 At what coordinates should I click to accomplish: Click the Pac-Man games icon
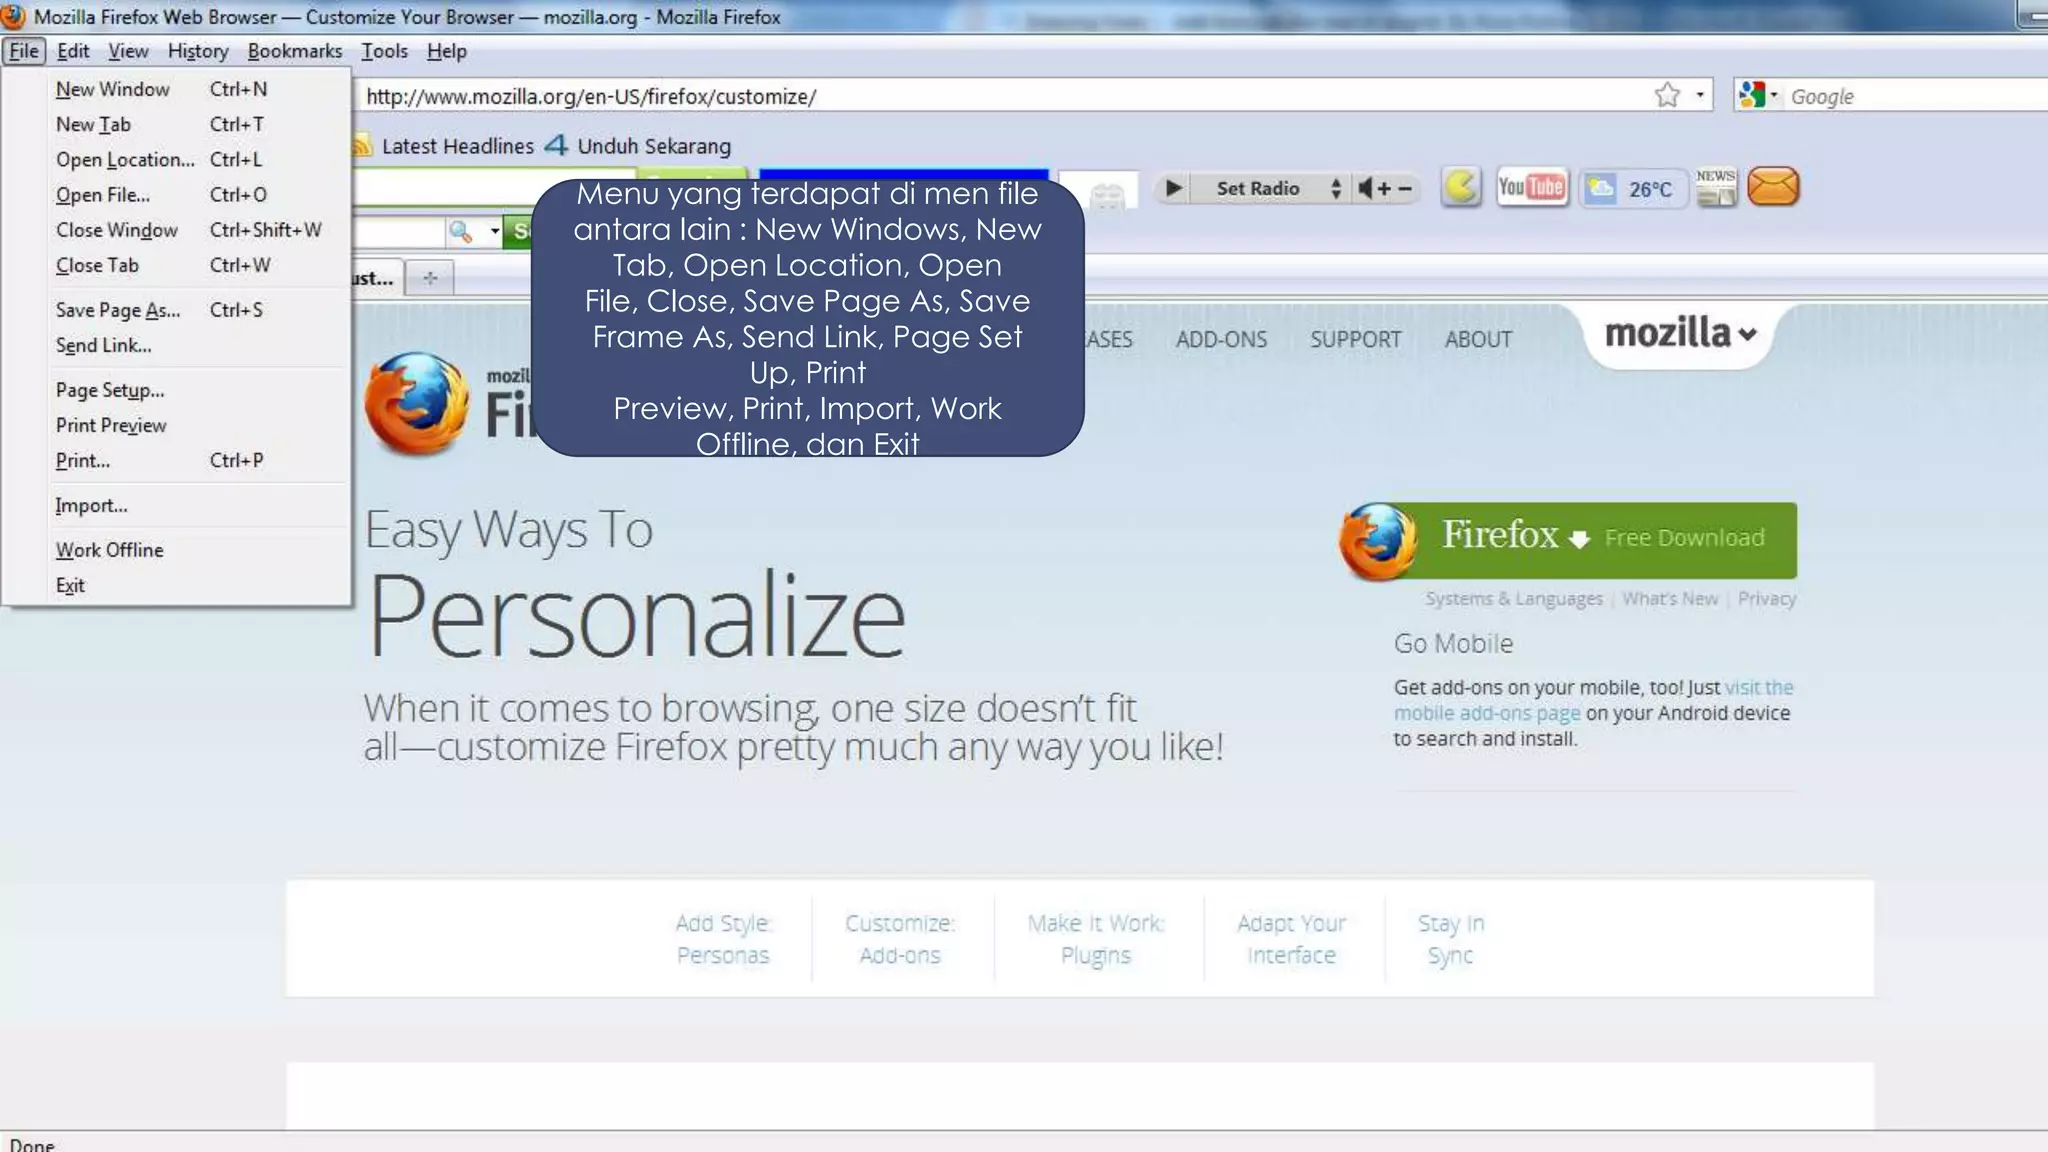(1461, 187)
